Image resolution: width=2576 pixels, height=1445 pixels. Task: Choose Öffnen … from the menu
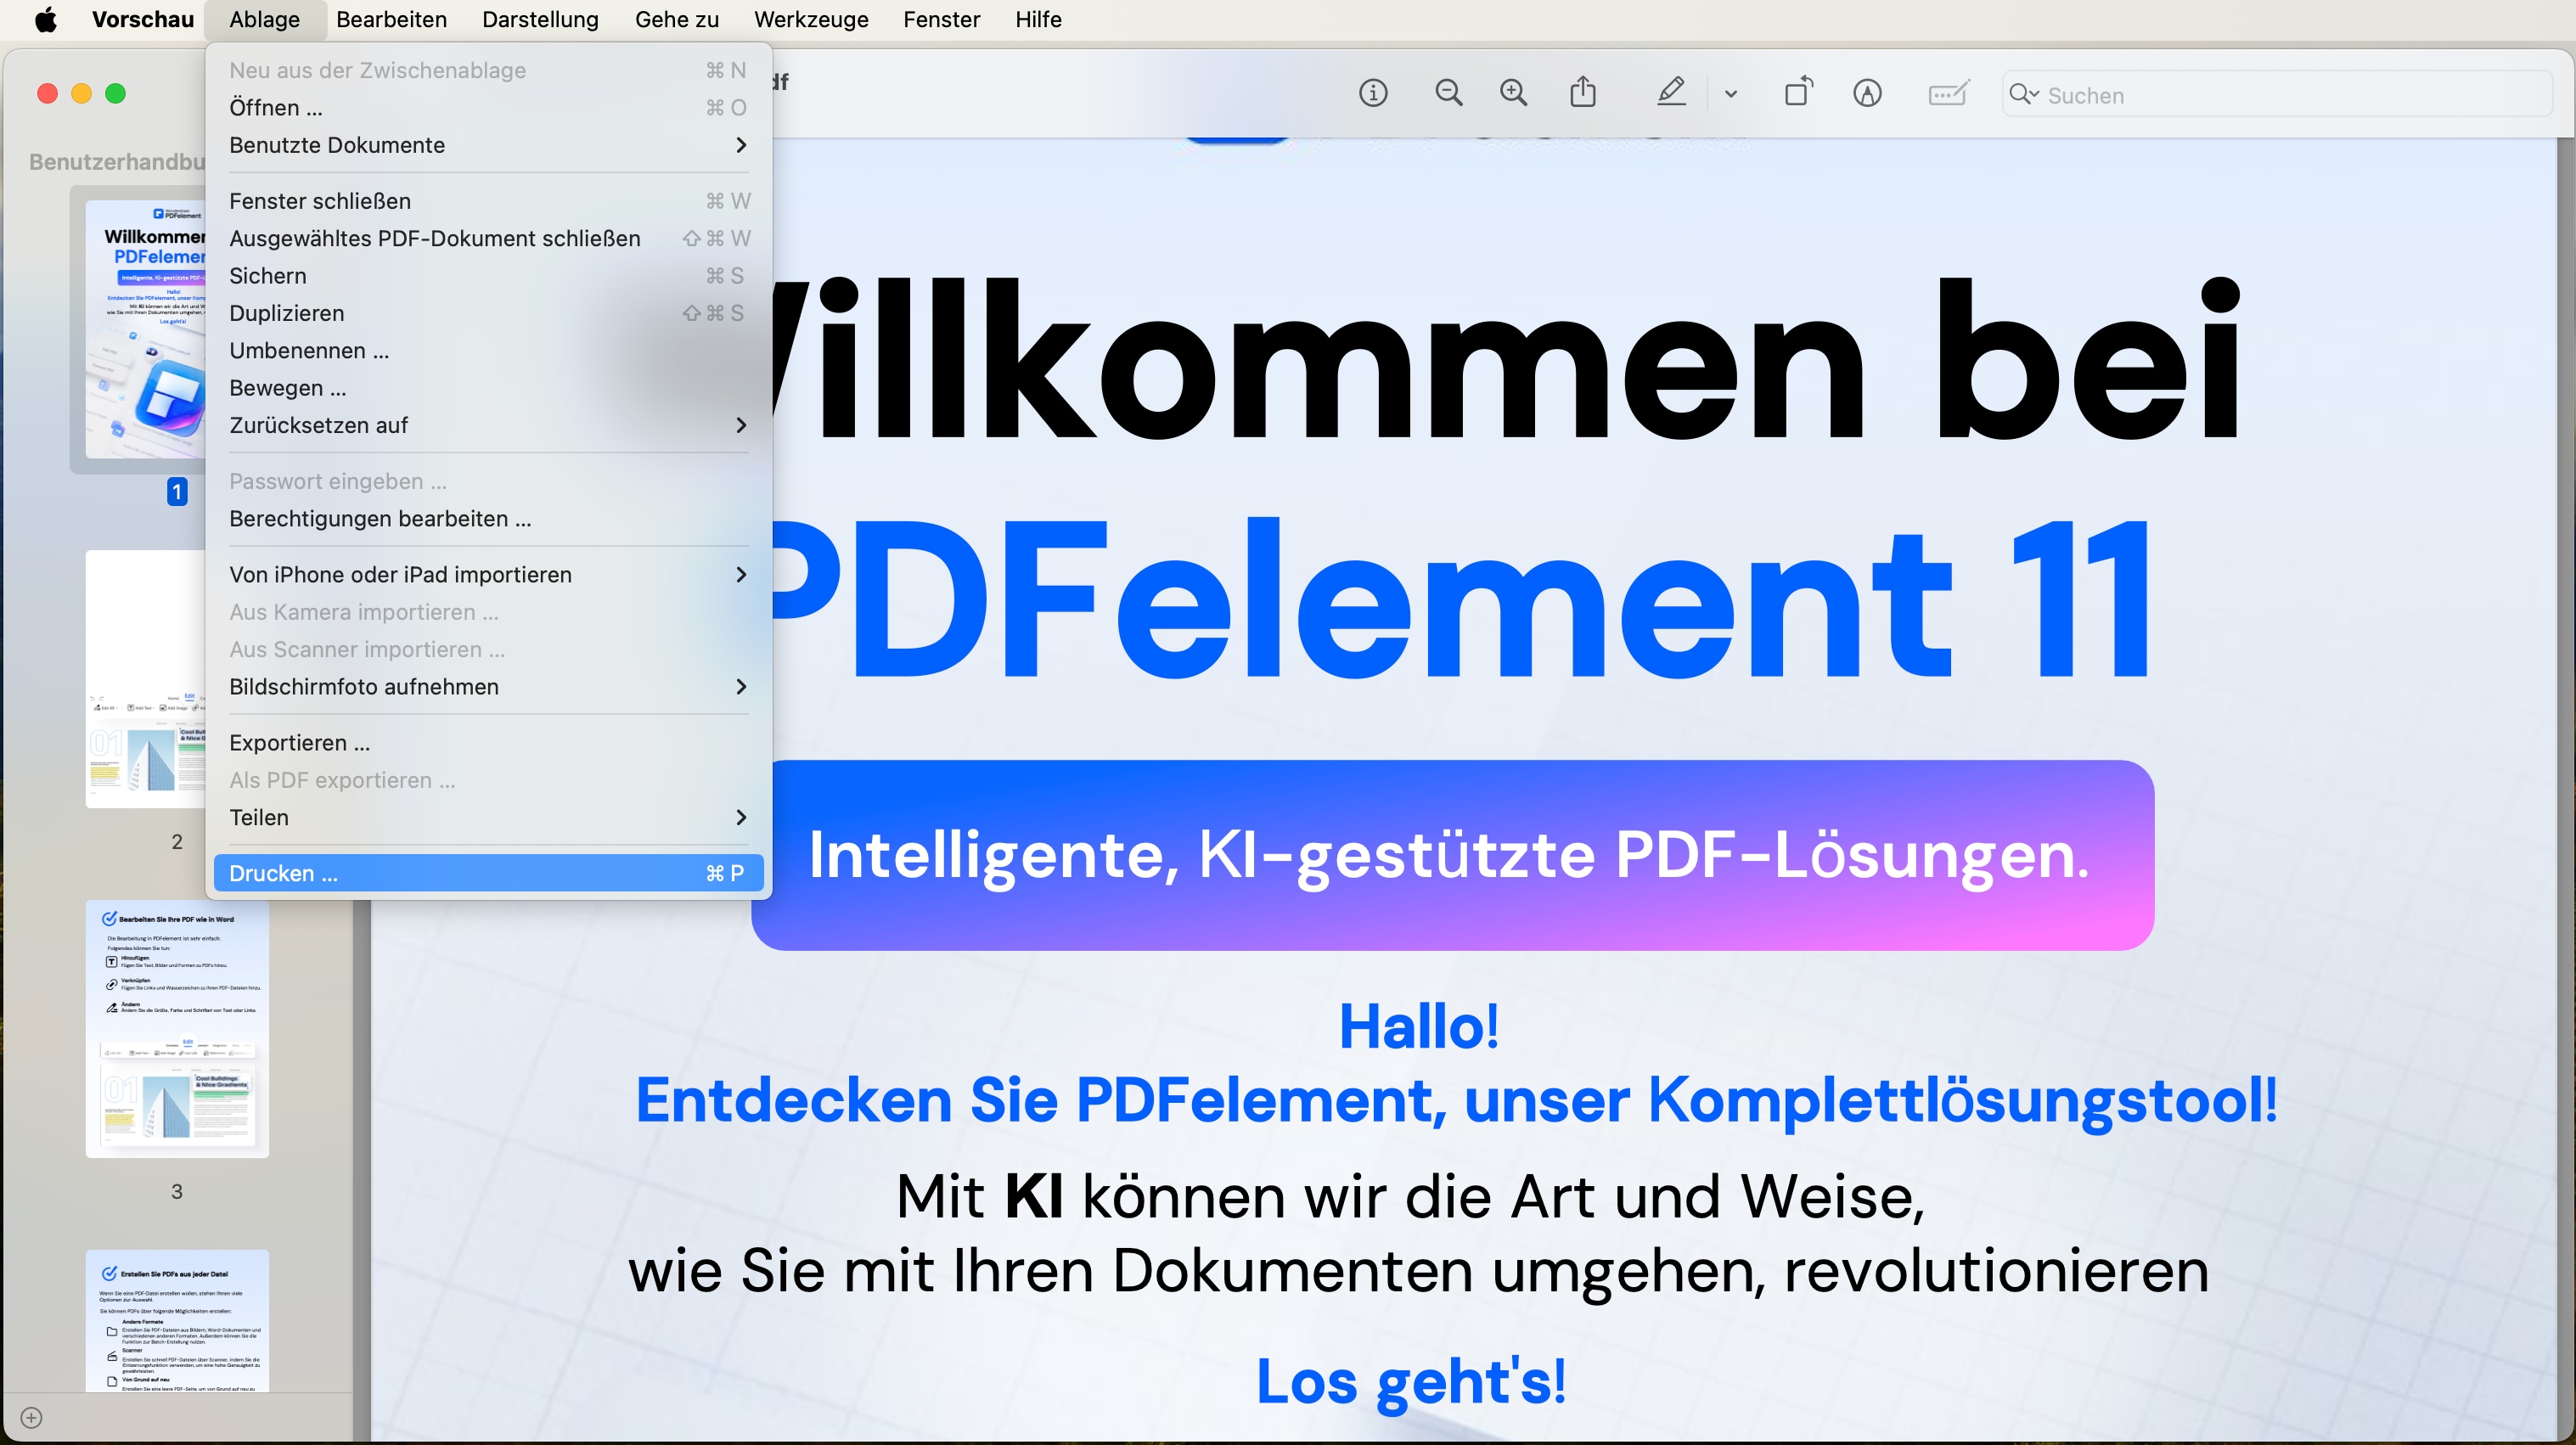click(488, 107)
